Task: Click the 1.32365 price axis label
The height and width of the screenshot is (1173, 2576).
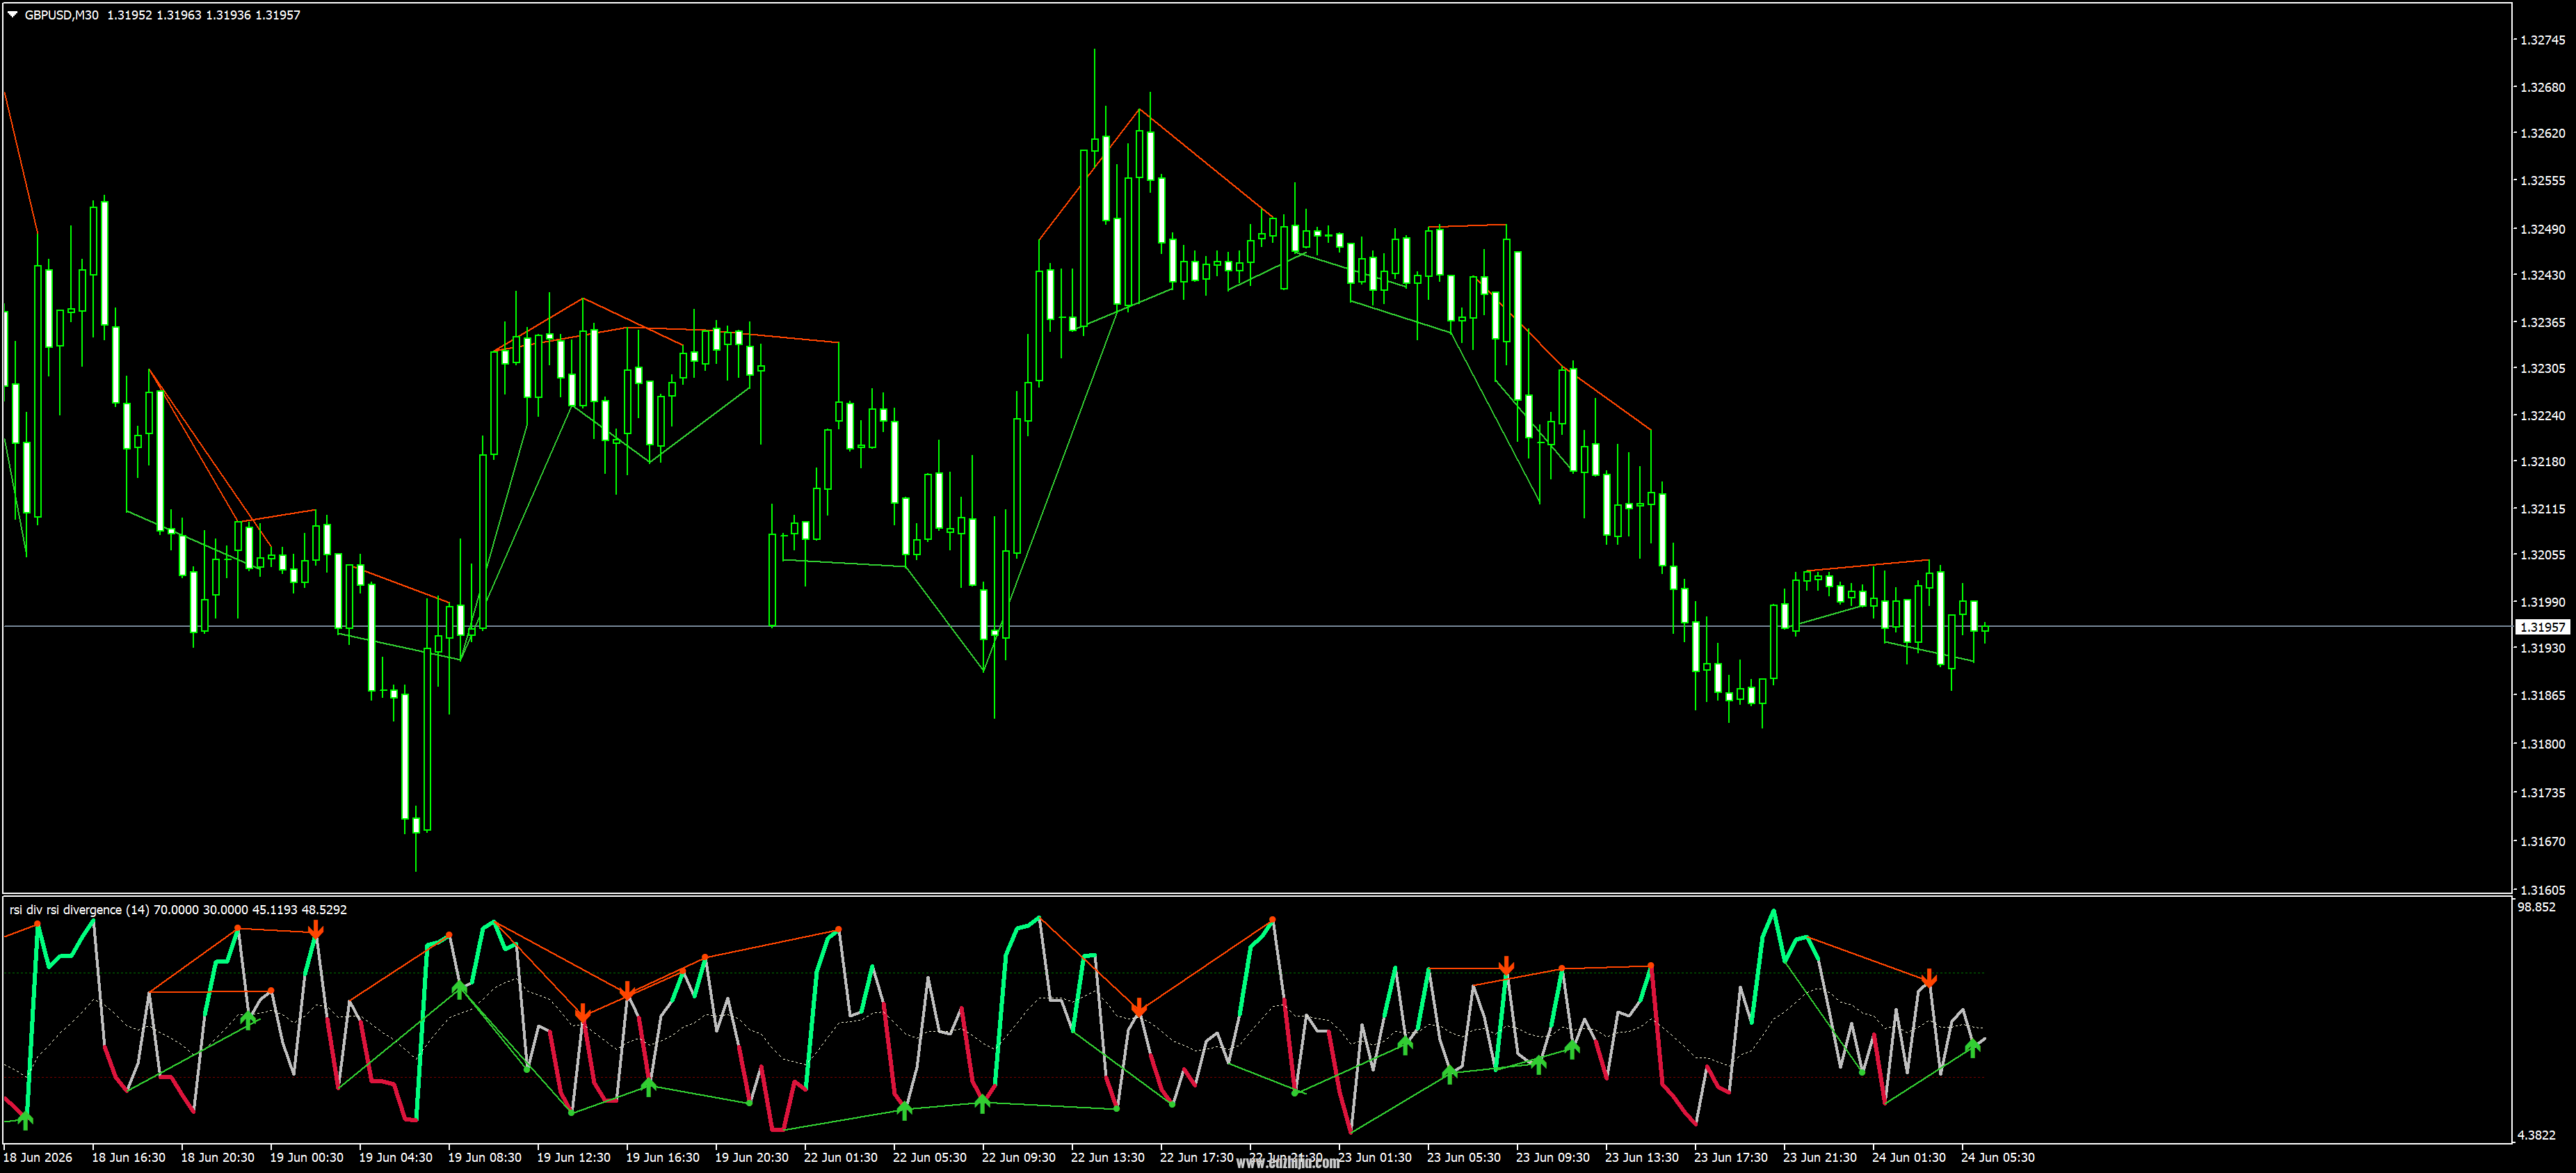Action: [x=2542, y=323]
